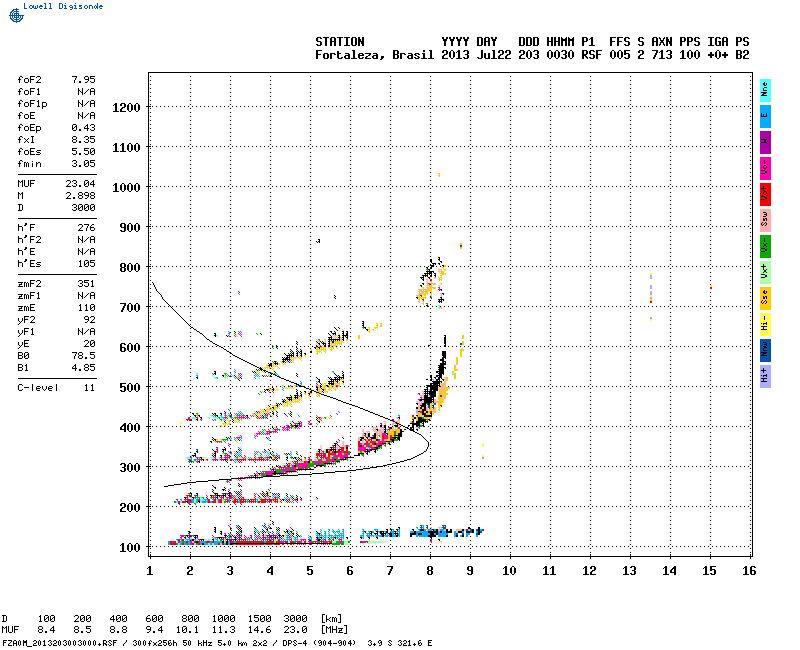800x650 pixels.
Task: Click the FZA0M_2013203003000.RSF filename text
Action: [60, 643]
